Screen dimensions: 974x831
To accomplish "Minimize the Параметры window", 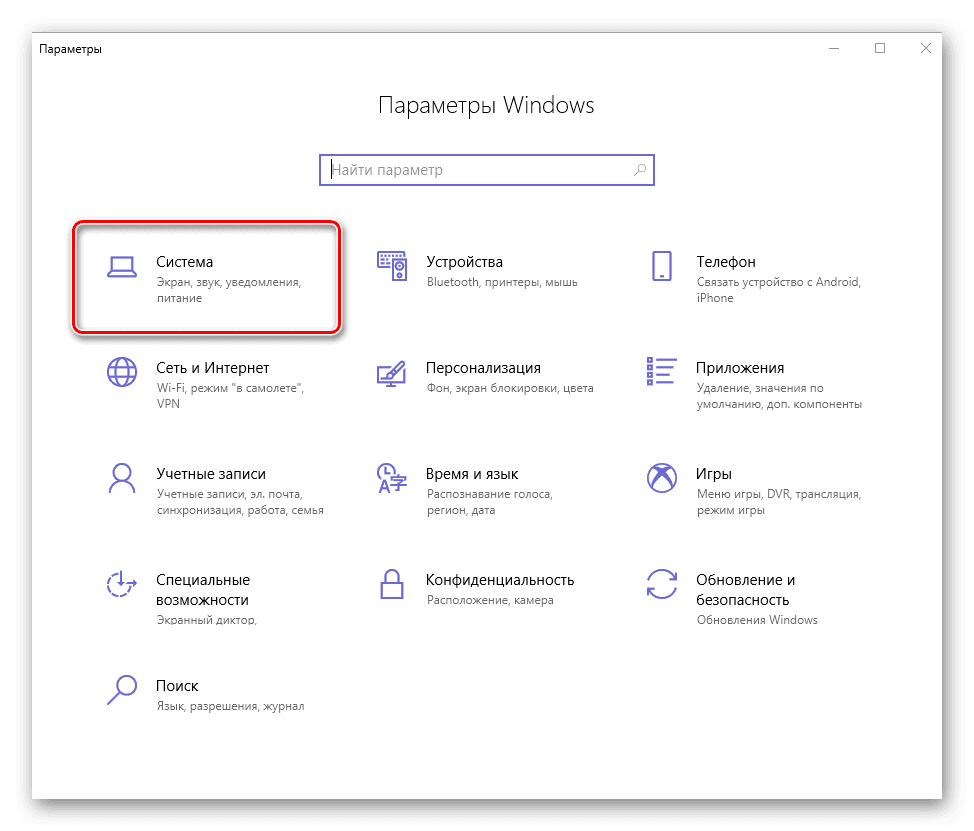I will [x=834, y=48].
